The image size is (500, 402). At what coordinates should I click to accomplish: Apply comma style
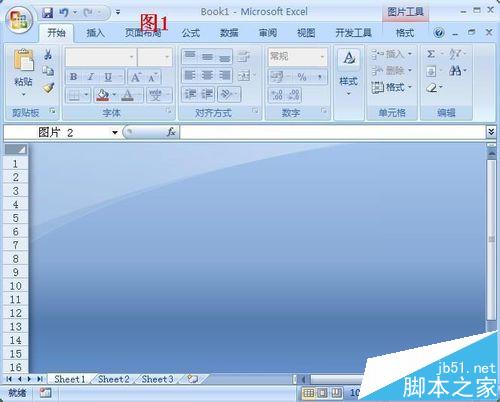[x=319, y=77]
